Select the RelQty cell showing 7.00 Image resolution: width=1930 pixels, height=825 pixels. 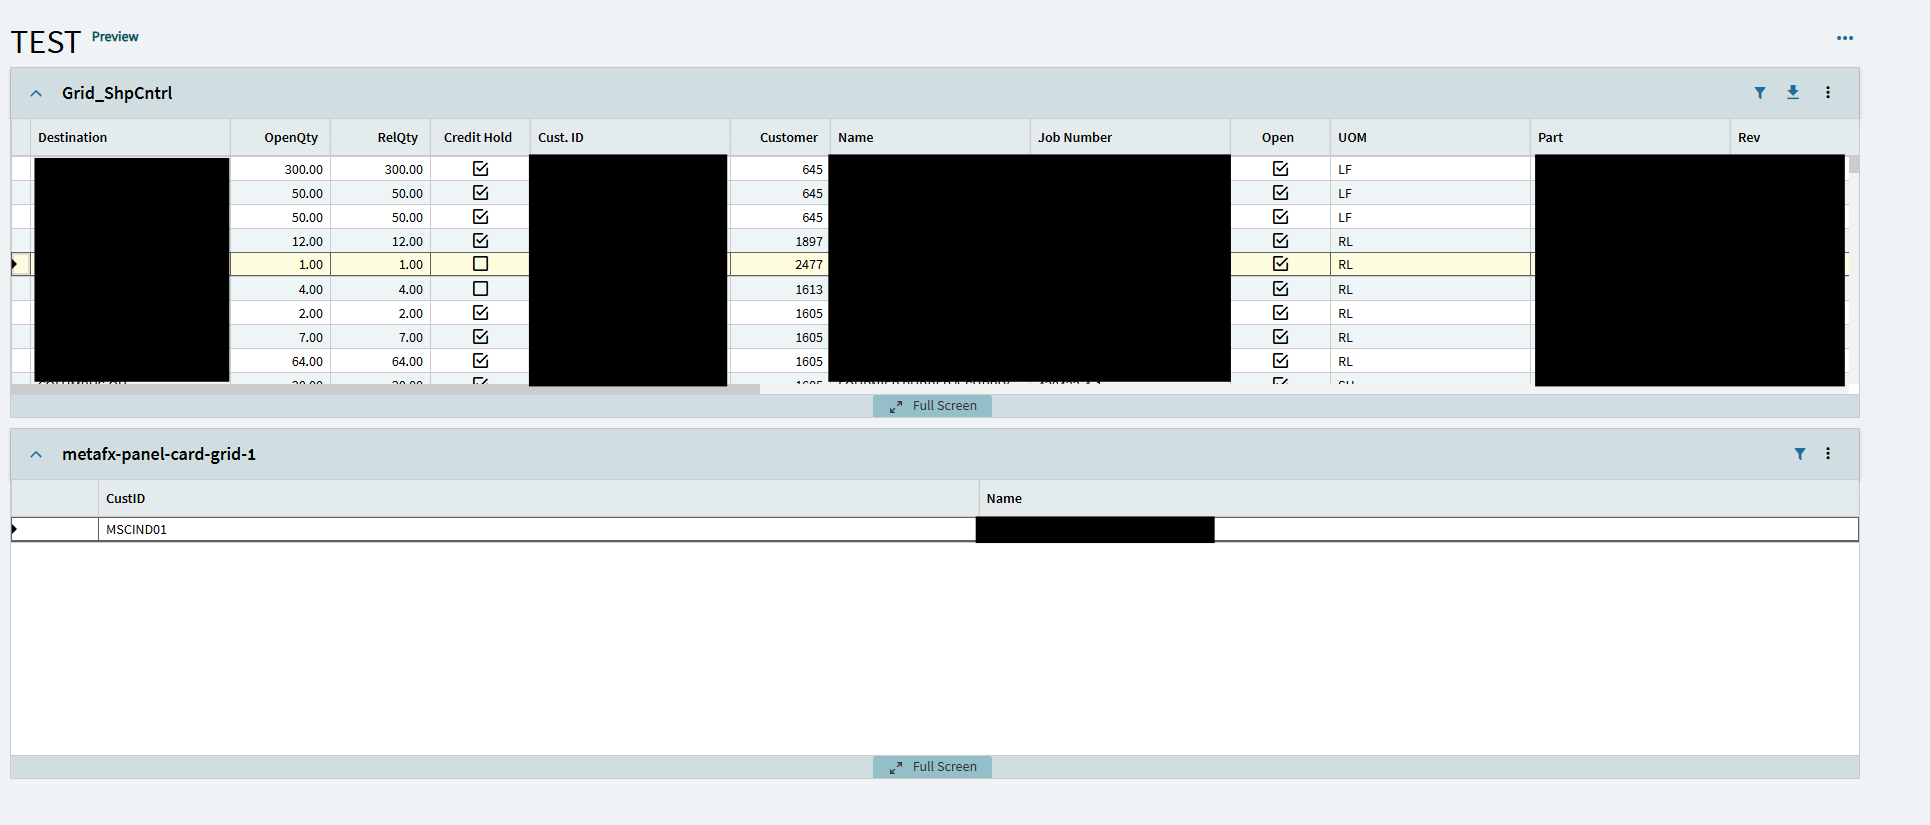(x=380, y=337)
